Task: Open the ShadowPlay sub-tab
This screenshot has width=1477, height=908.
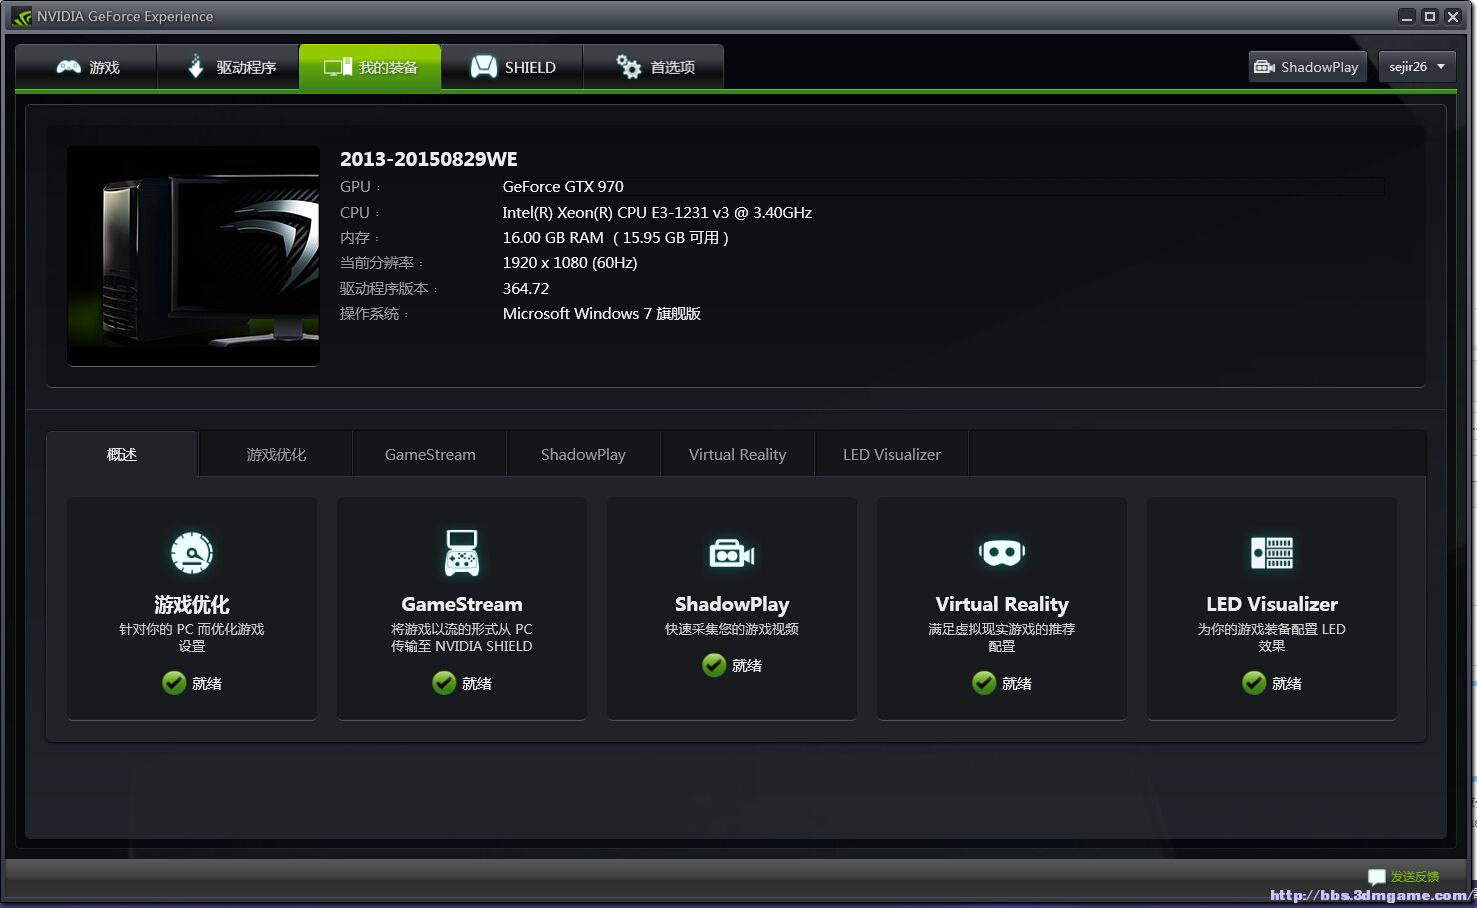Action: point(583,454)
